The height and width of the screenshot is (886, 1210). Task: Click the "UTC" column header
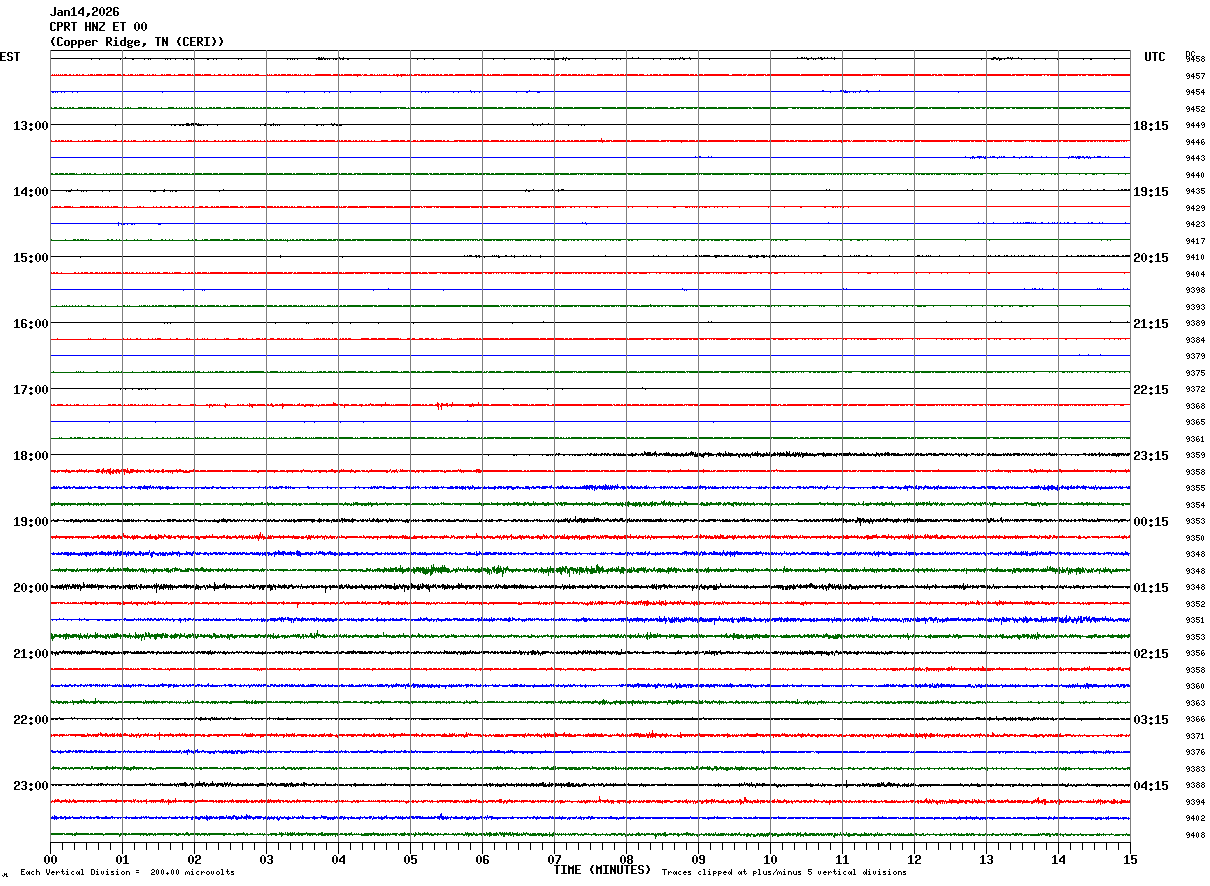click(x=1155, y=57)
